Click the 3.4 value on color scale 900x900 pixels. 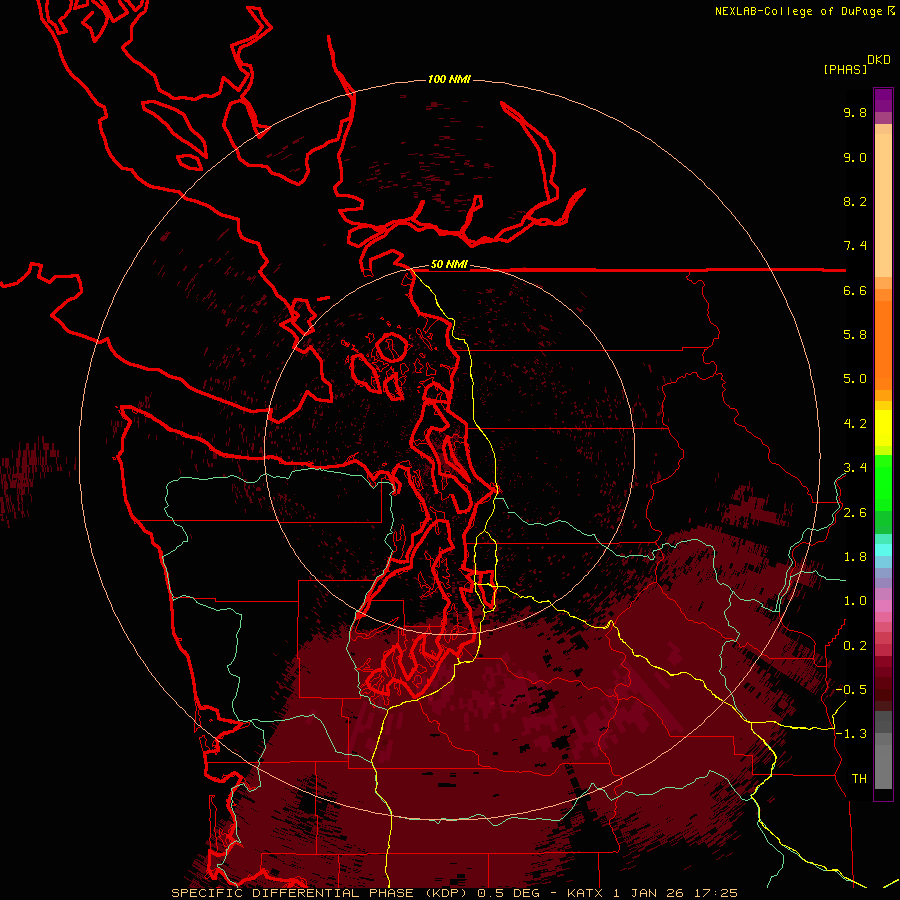[855, 468]
